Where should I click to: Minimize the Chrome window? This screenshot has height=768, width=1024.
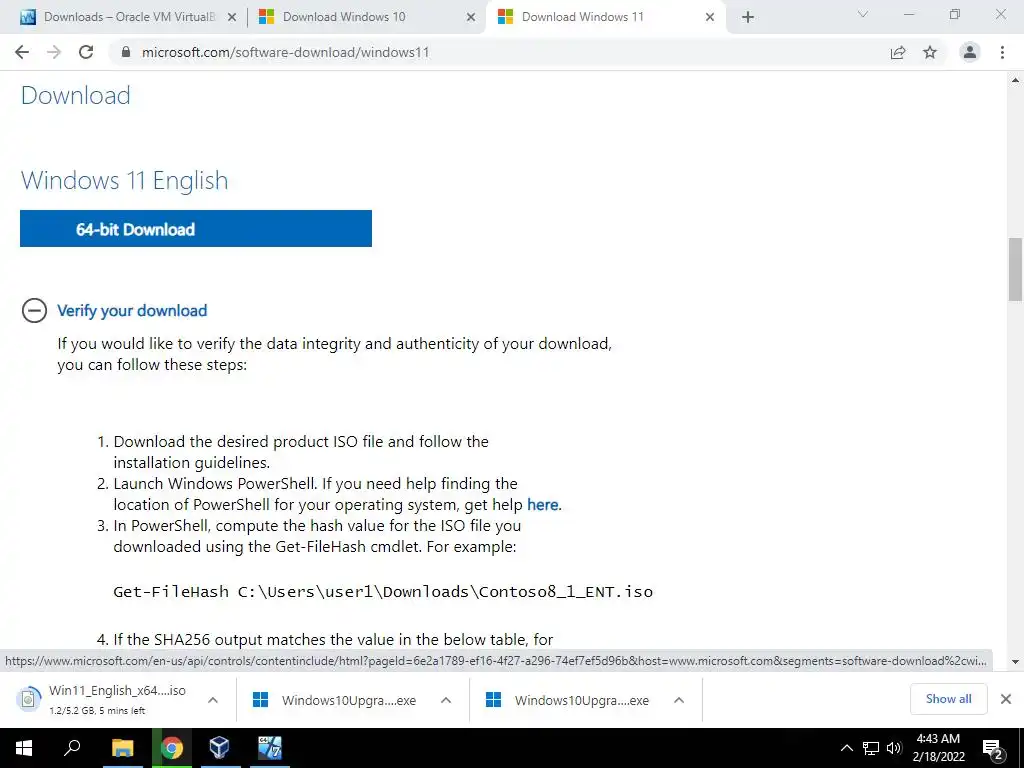(908, 14)
